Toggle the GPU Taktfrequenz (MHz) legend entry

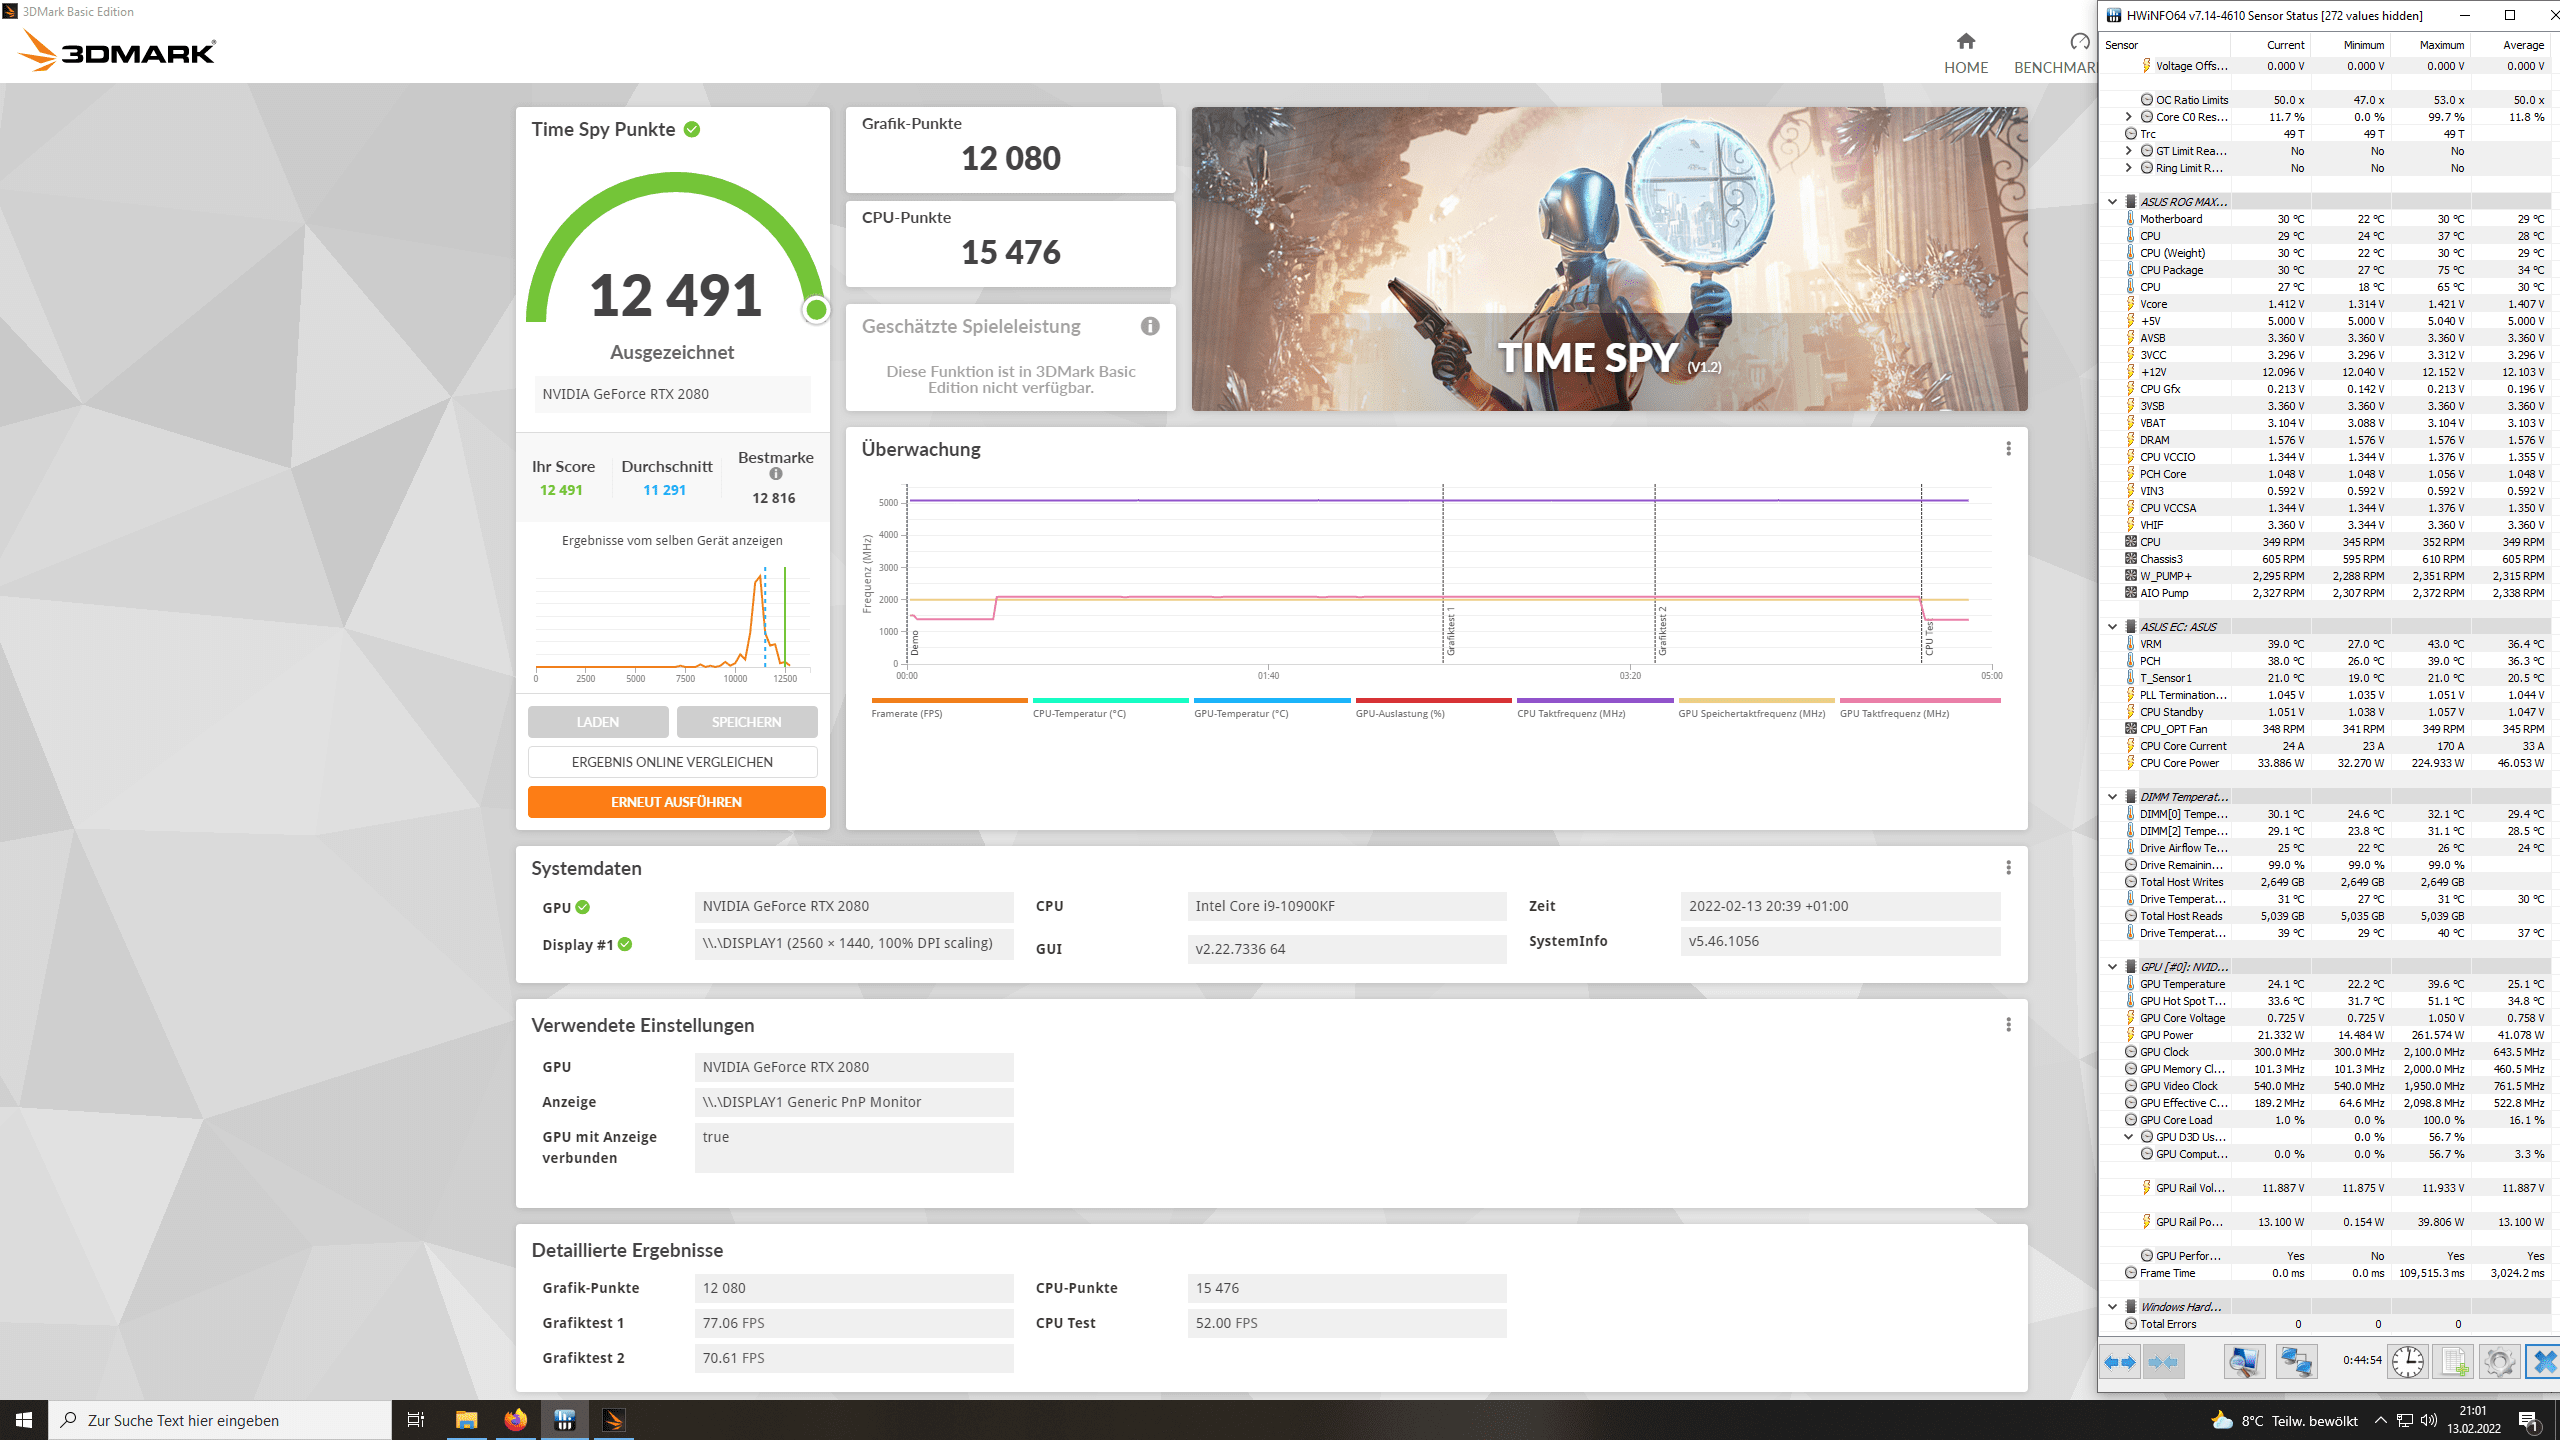(x=1920, y=708)
